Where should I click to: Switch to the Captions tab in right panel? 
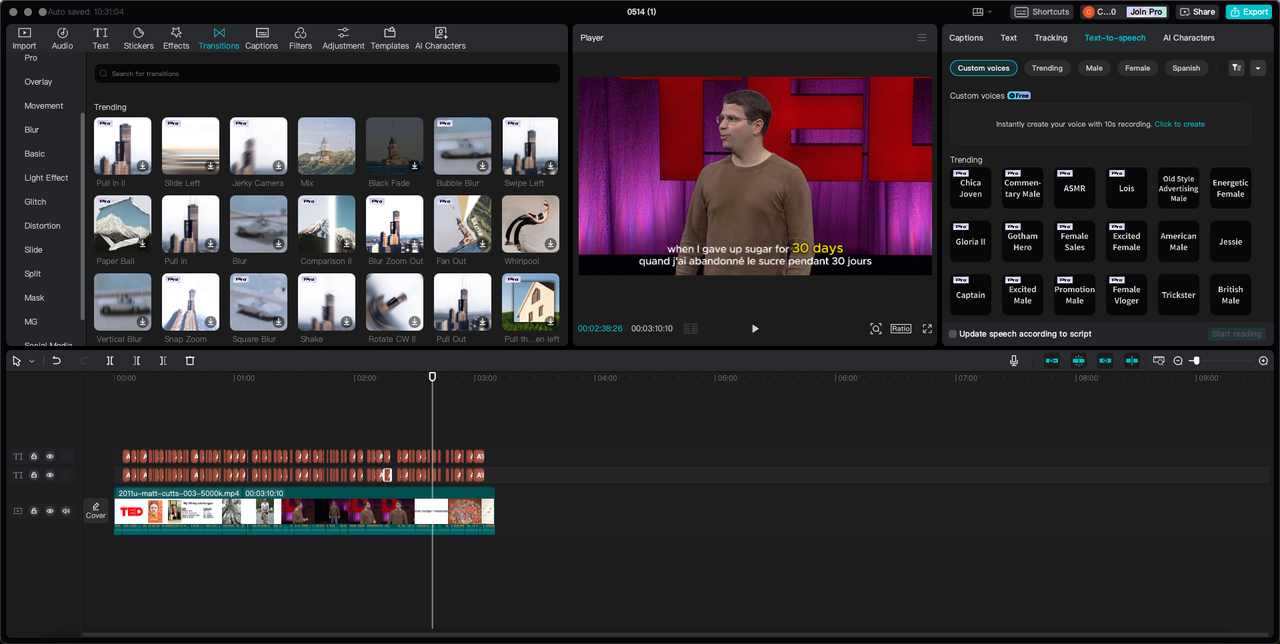pyautogui.click(x=966, y=38)
